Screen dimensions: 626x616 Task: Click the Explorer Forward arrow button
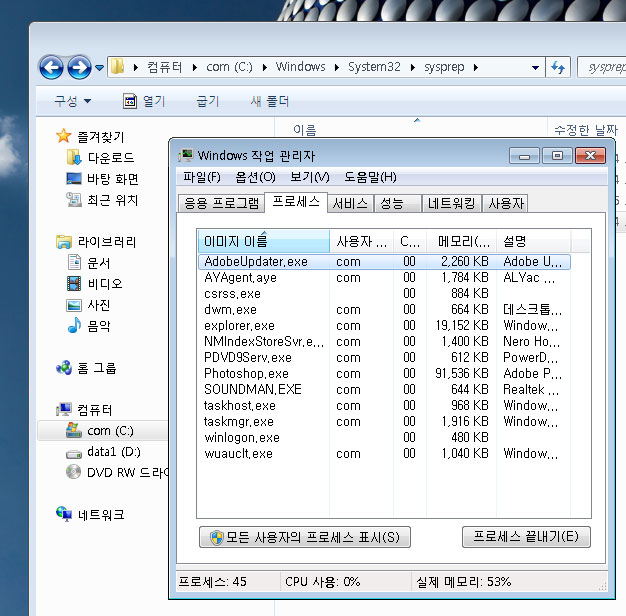(79, 67)
